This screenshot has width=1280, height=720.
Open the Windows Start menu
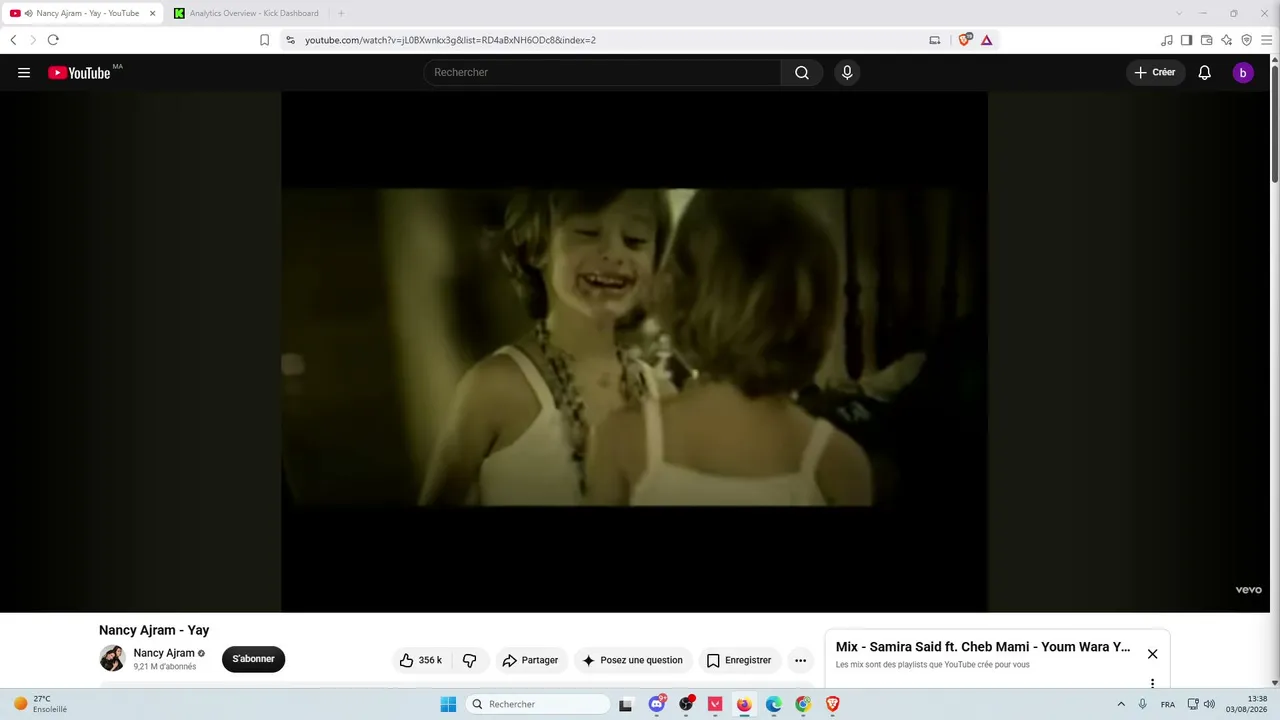(x=448, y=704)
